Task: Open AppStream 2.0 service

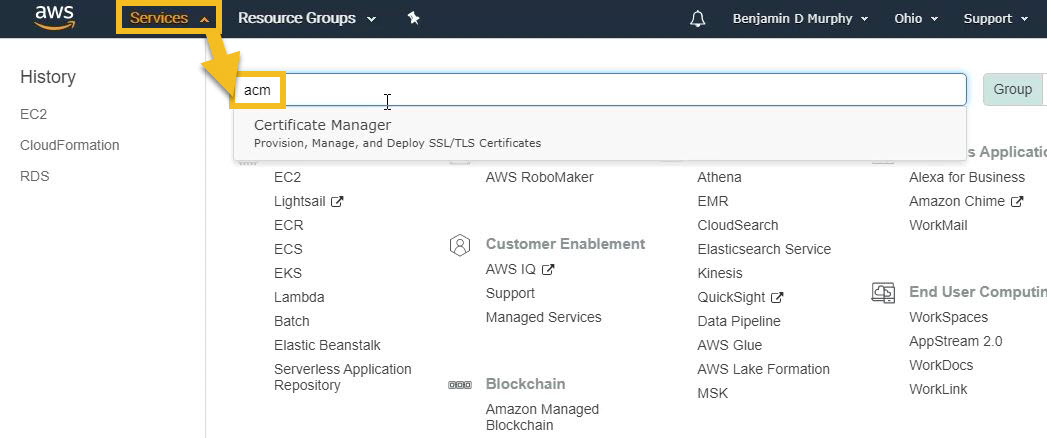Action: coord(956,341)
